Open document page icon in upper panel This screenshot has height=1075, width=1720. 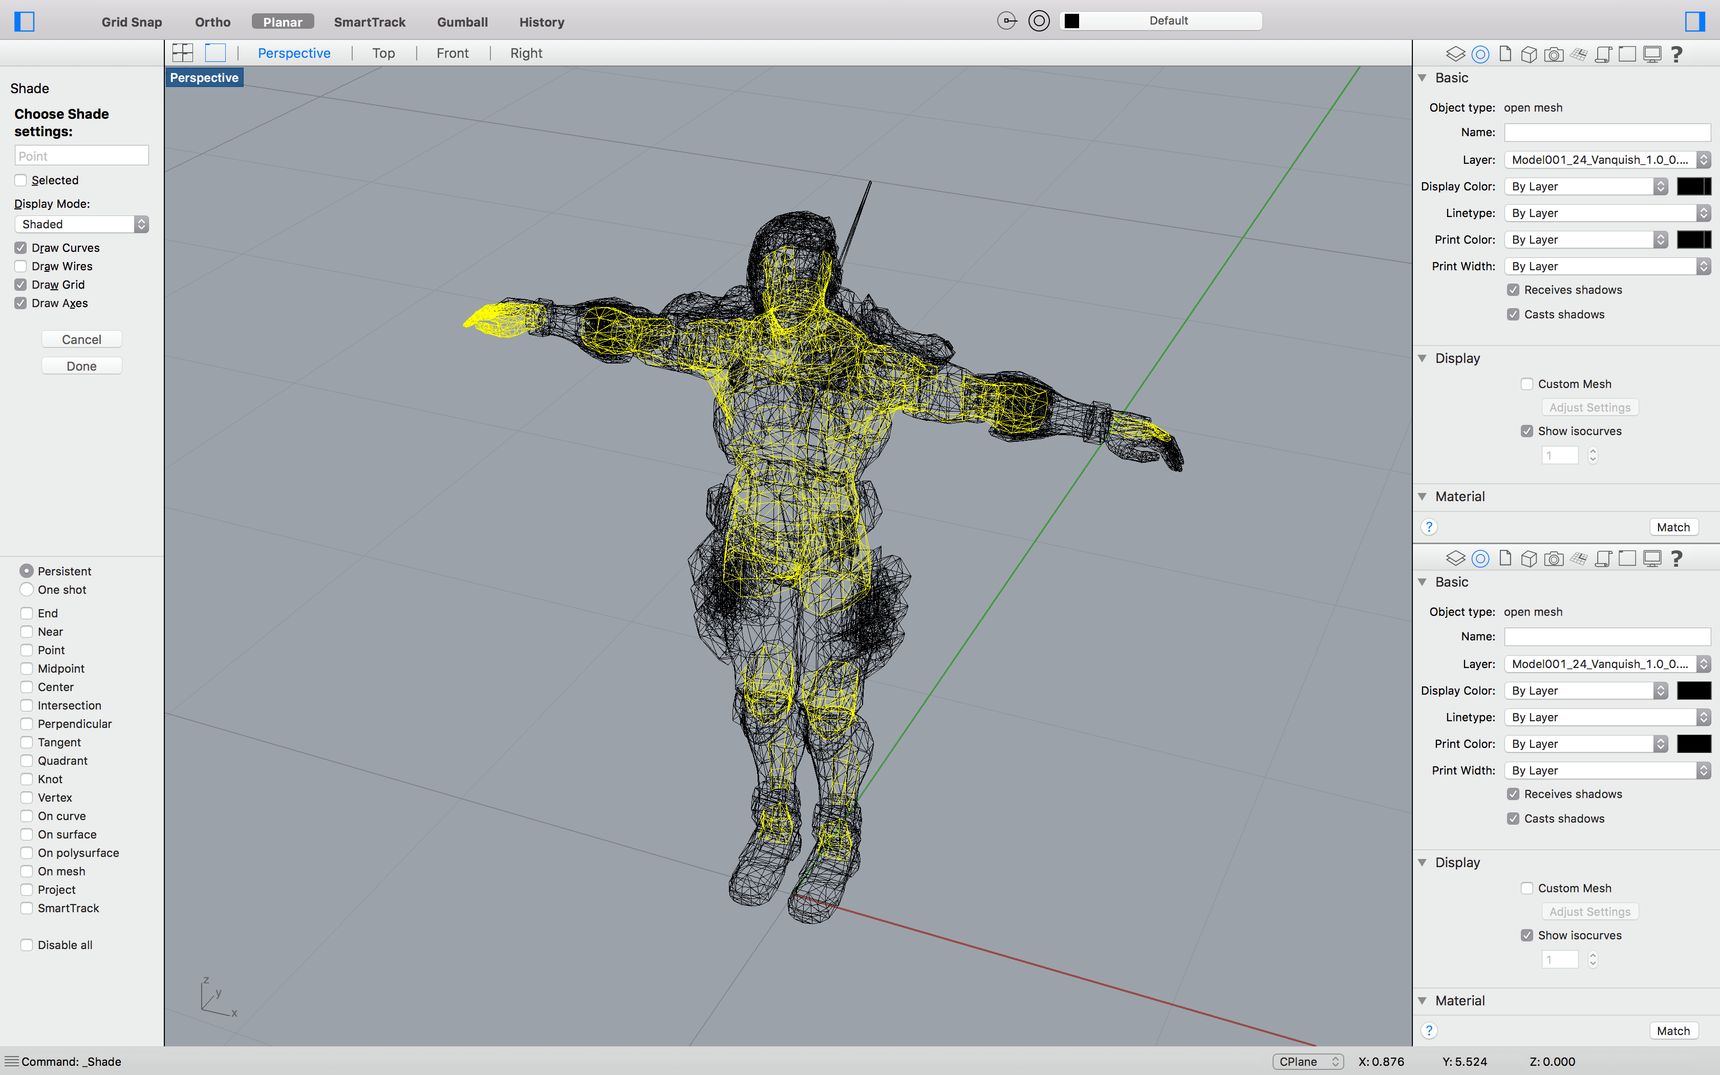[1505, 54]
